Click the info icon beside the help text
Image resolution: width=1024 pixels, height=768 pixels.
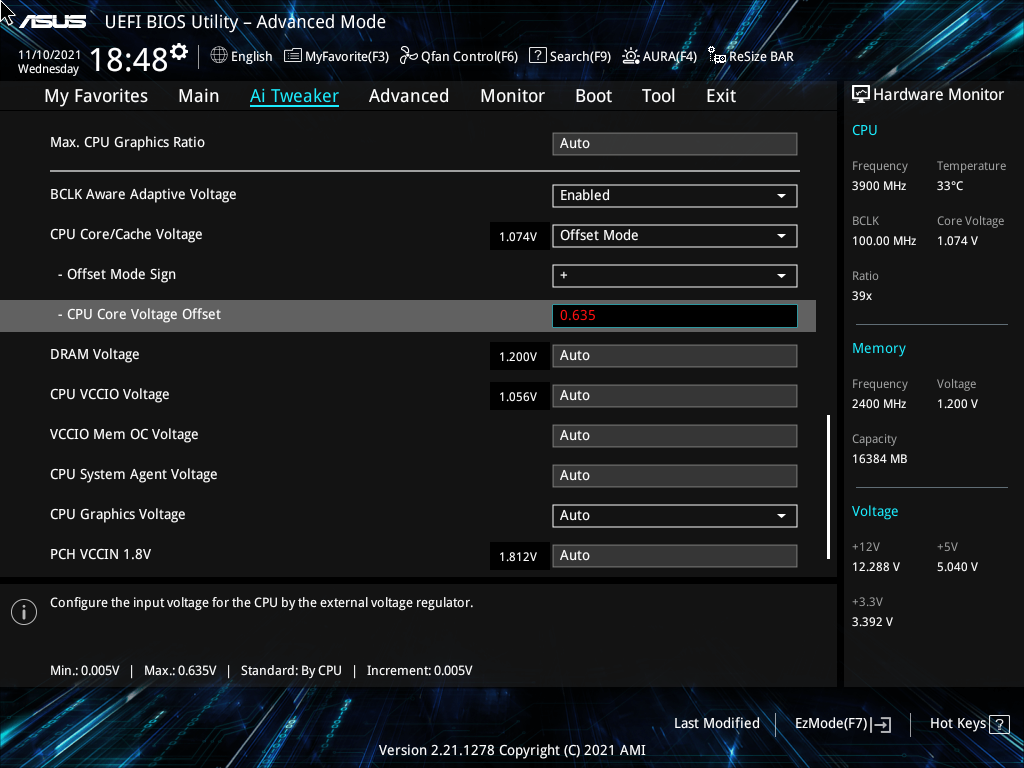click(24, 612)
